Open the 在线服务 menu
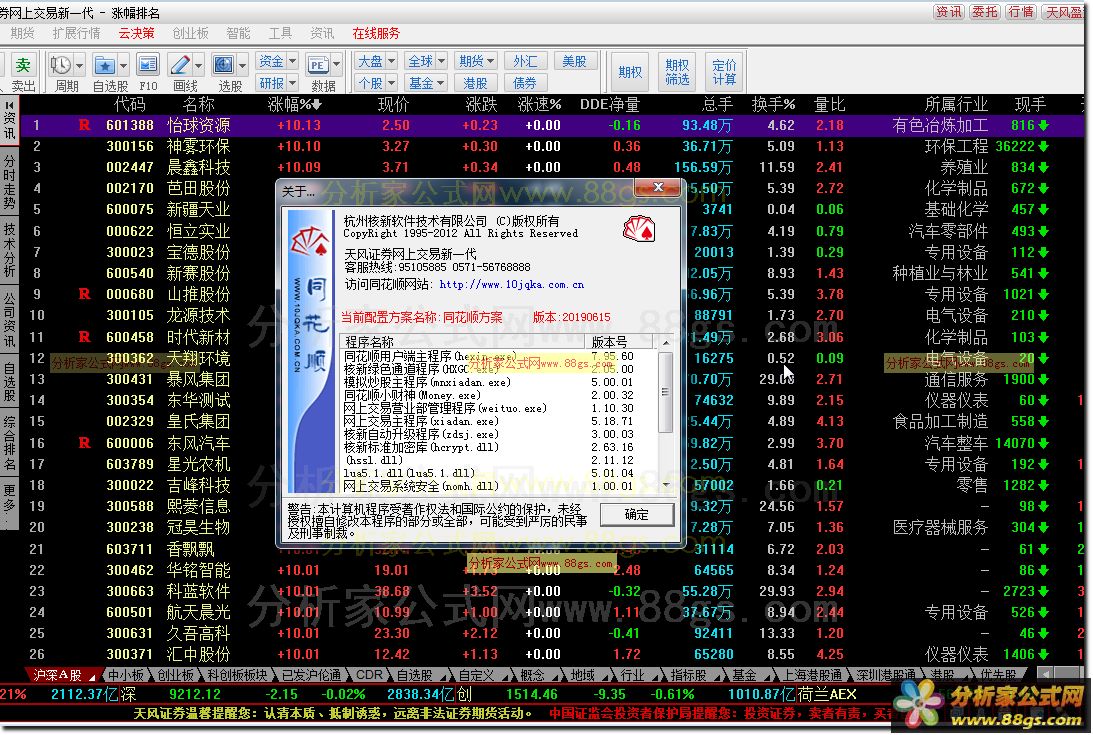This screenshot has height=735, width=1093. (x=376, y=33)
